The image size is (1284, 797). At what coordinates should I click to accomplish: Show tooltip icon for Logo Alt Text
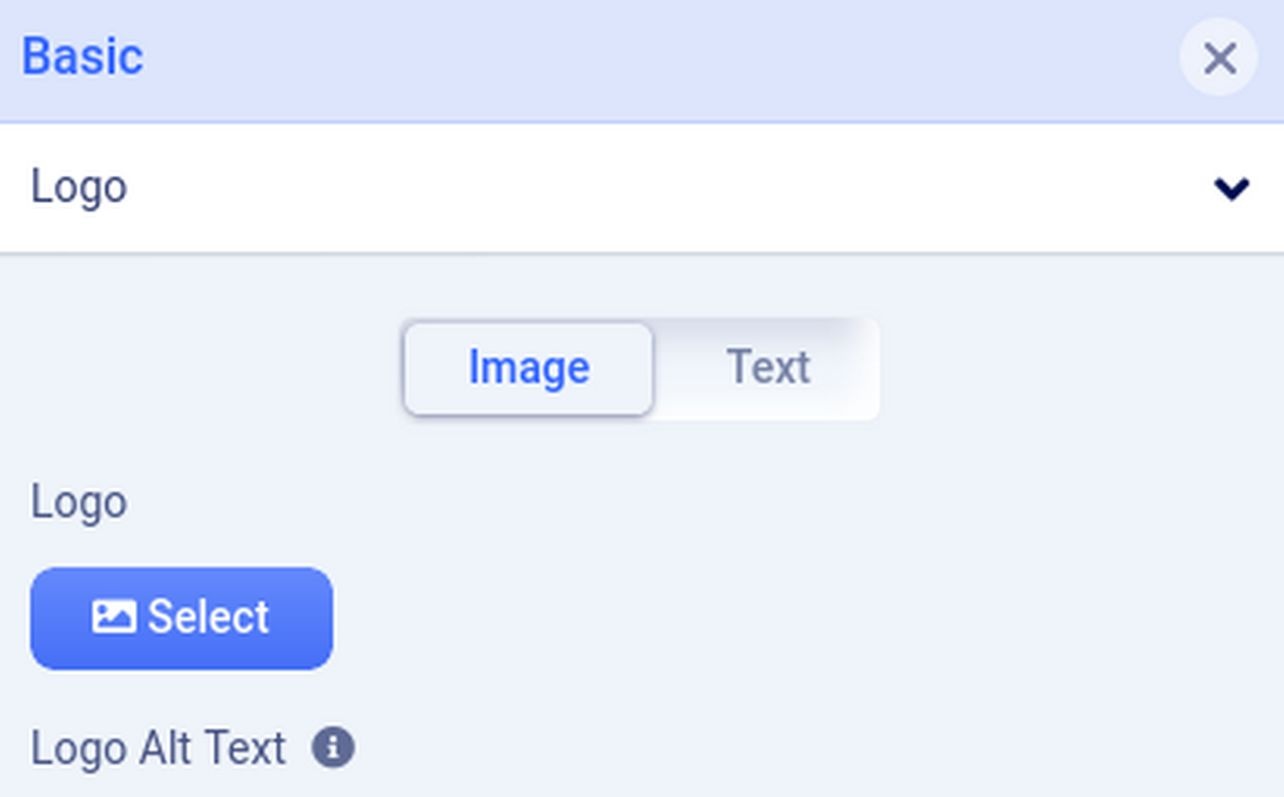[333, 748]
